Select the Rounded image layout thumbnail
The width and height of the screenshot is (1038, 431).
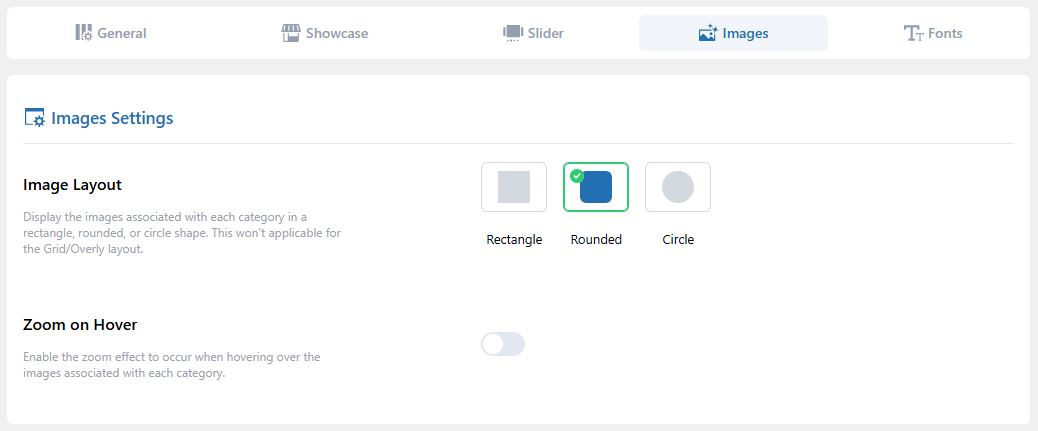596,187
